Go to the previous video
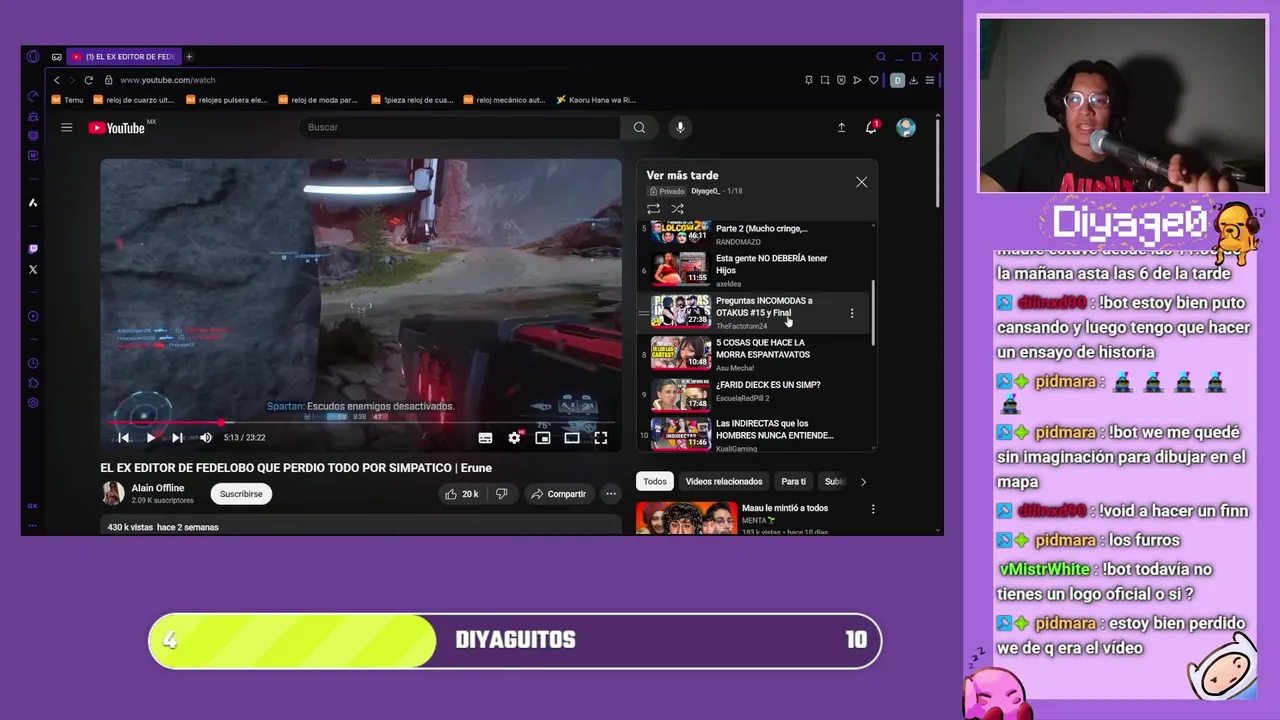 point(124,437)
